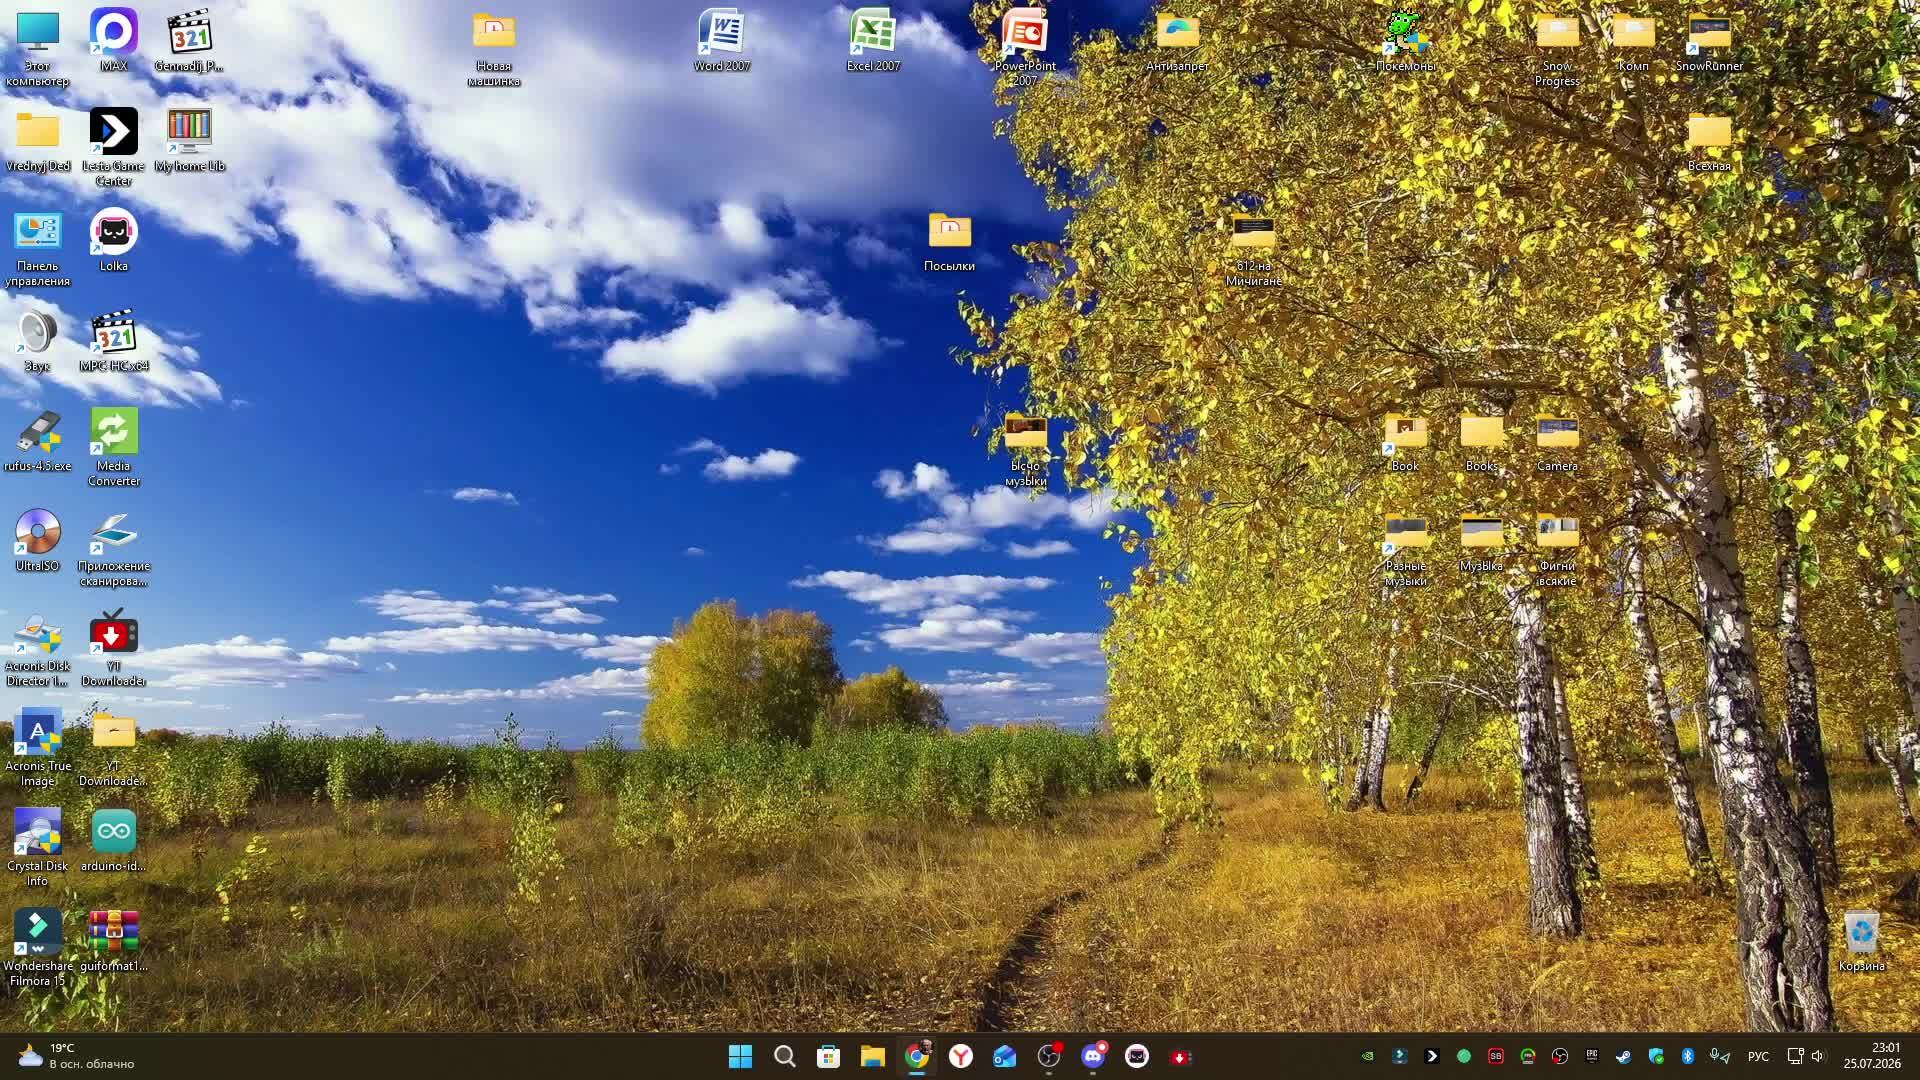Open the 'Всехная' folder

[1709, 141]
